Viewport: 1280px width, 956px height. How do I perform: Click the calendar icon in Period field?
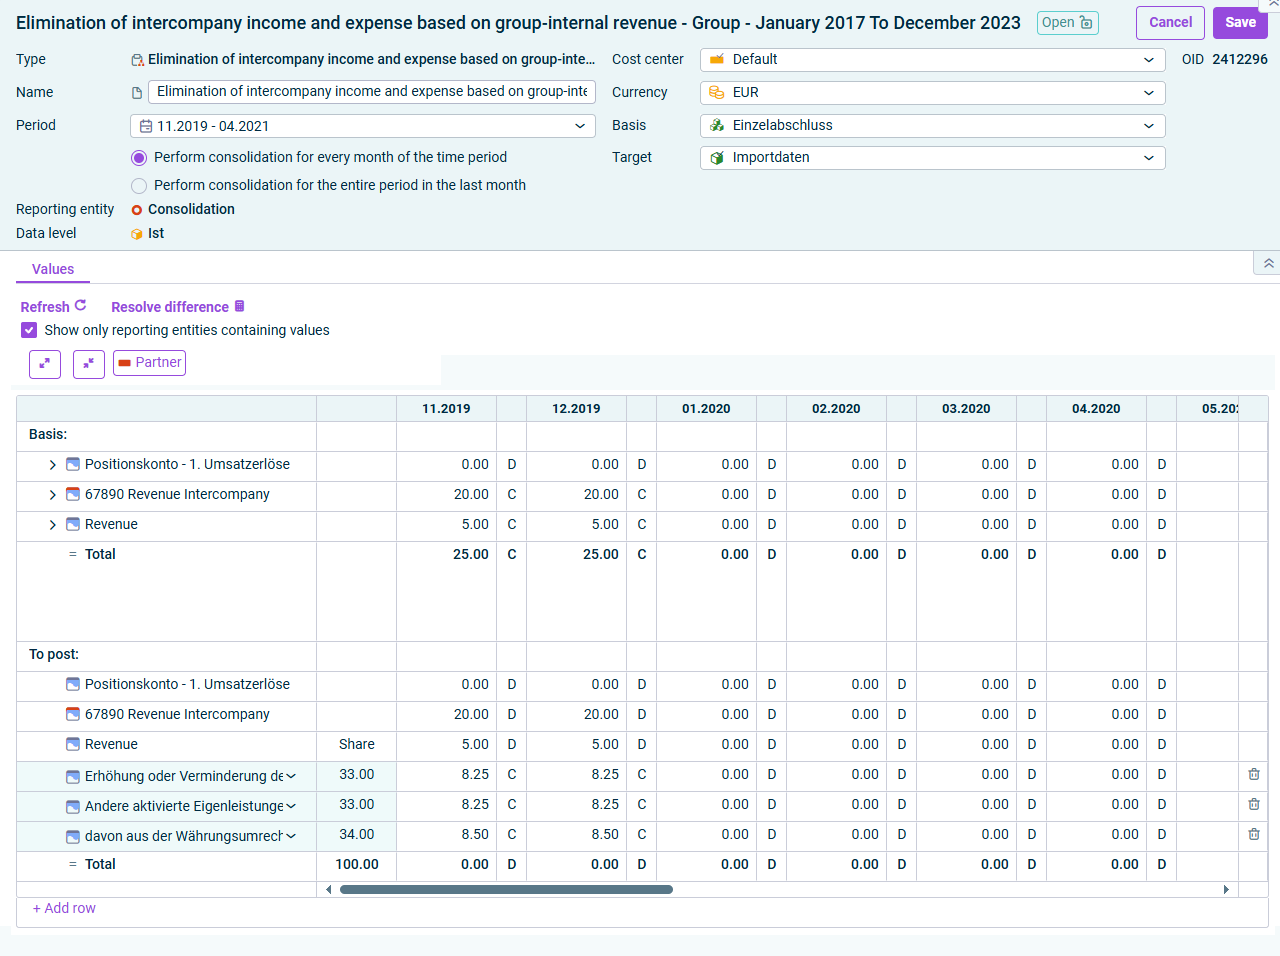coord(146,126)
